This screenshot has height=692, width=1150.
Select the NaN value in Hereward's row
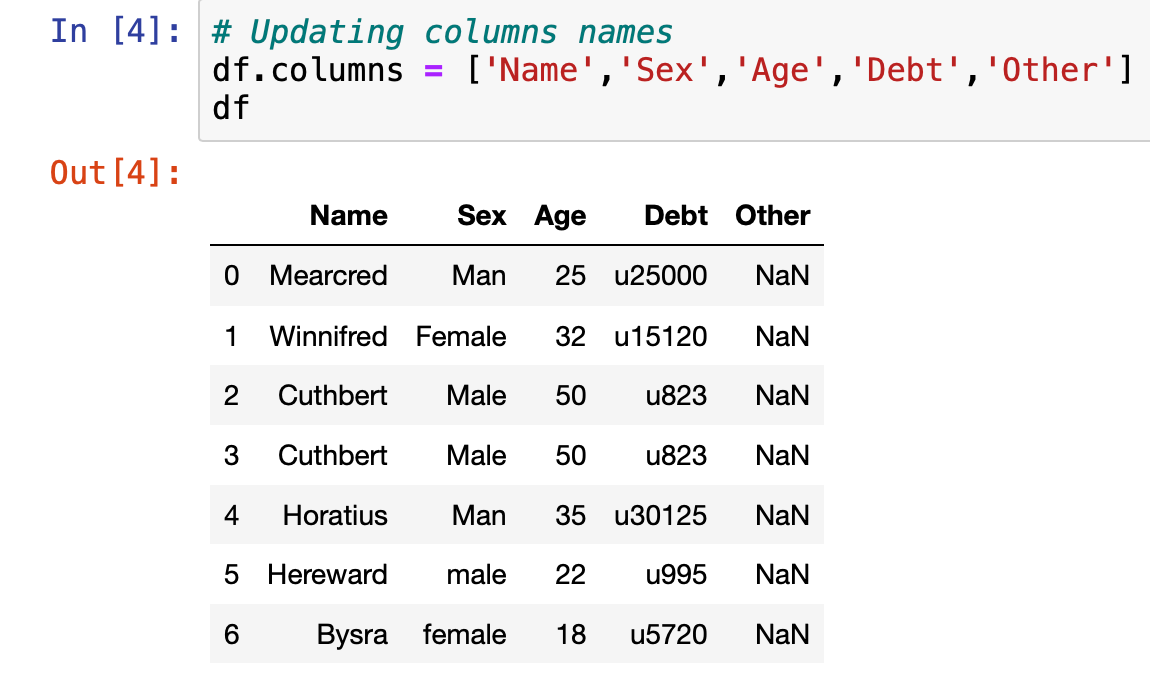tap(781, 574)
